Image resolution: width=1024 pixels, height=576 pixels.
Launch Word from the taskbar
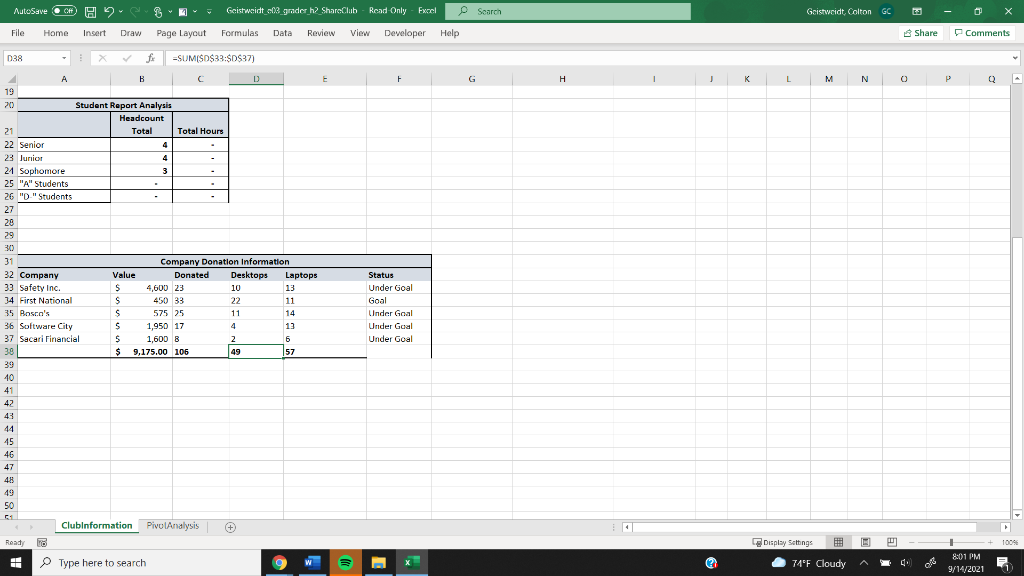click(x=312, y=562)
